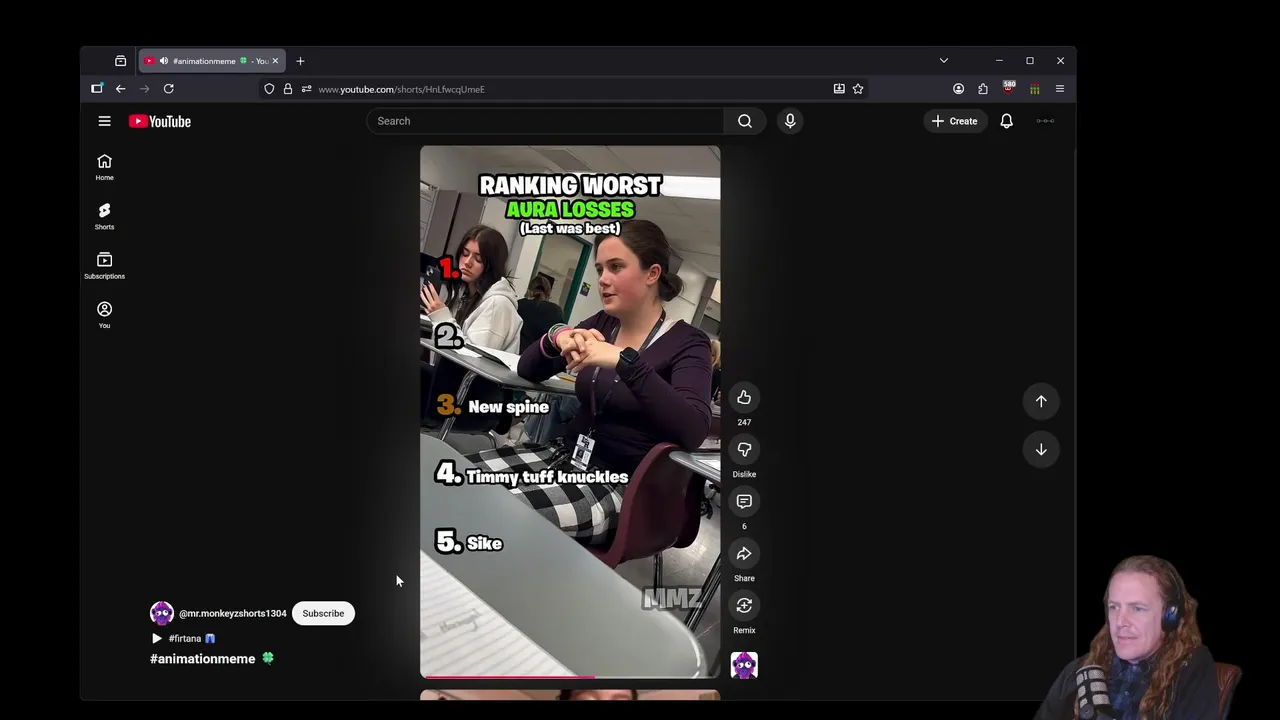Open the #firtana sound link
The width and height of the screenshot is (1280, 720).
click(185, 638)
